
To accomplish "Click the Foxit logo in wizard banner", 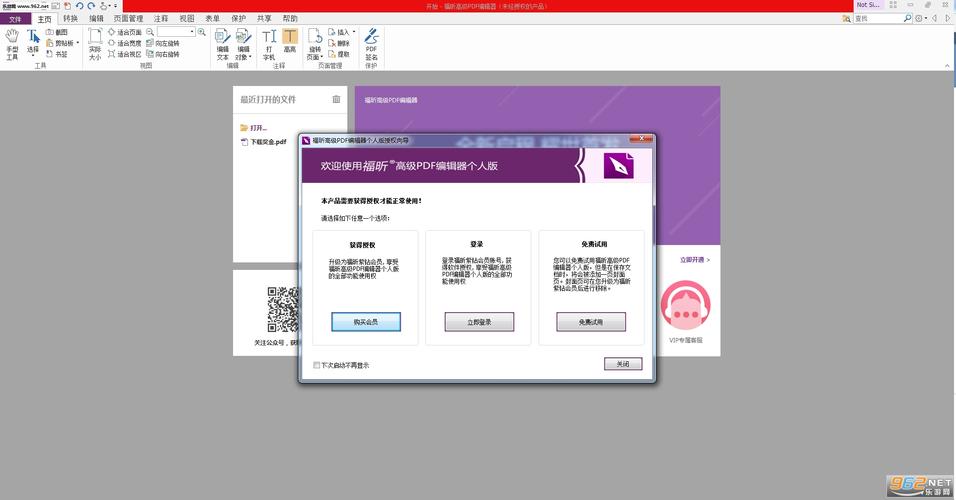I will [618, 165].
